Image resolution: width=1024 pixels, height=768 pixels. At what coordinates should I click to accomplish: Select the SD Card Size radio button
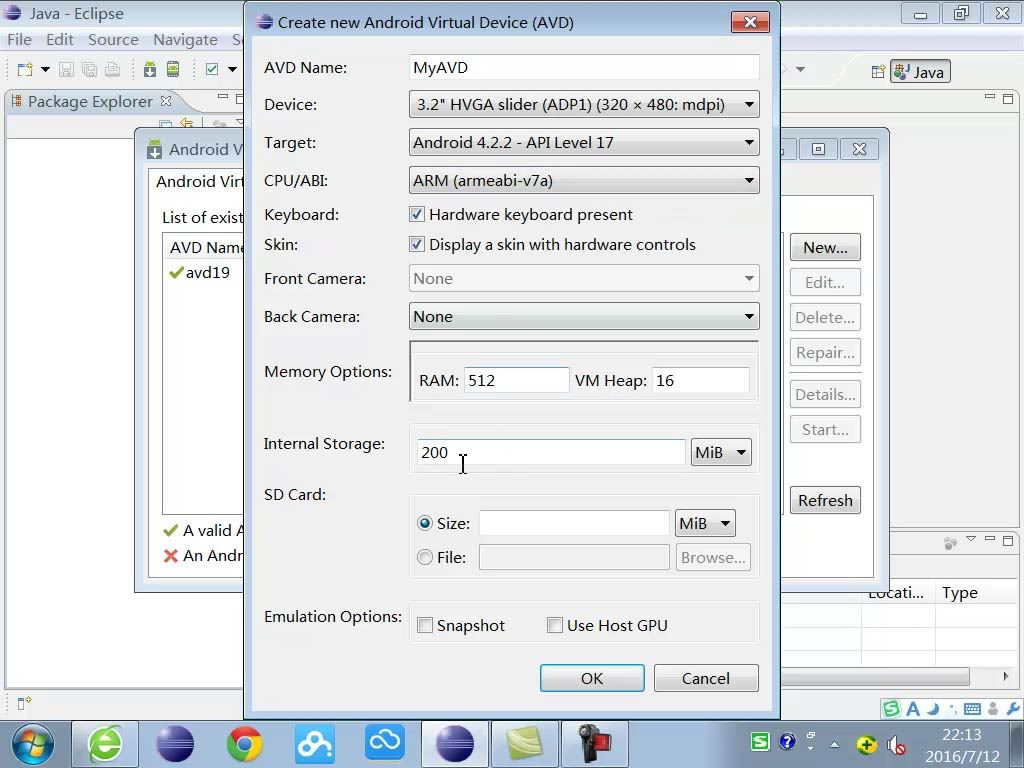(424, 523)
